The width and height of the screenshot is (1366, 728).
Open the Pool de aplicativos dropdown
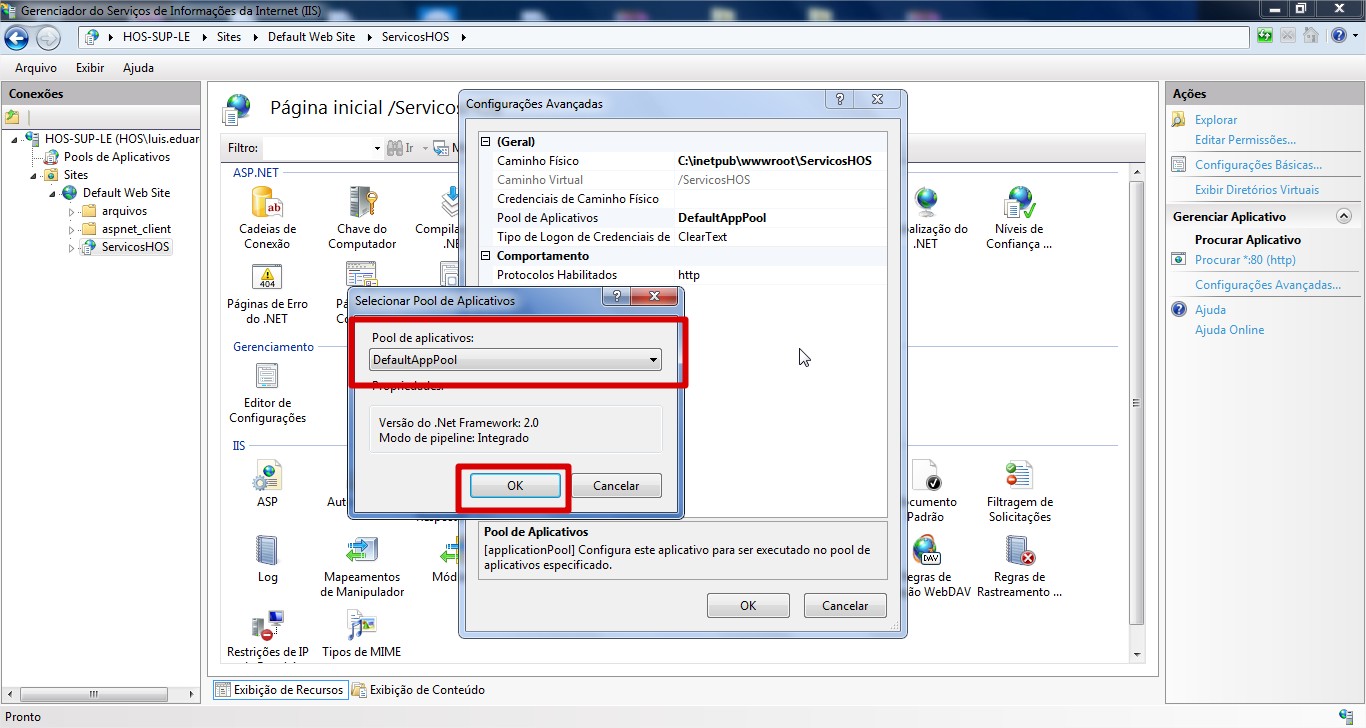pos(653,360)
